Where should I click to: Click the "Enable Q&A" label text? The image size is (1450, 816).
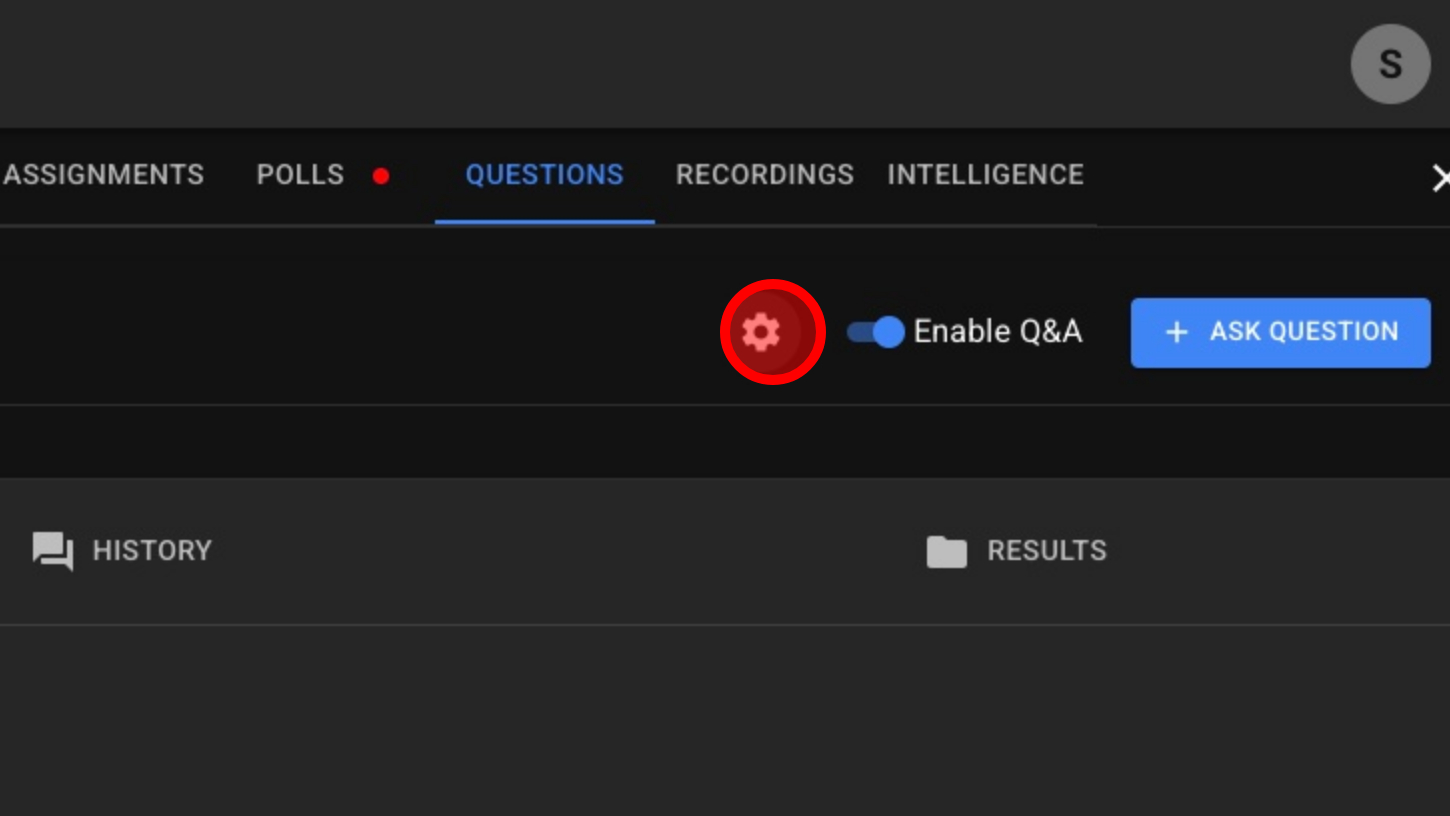pos(997,332)
